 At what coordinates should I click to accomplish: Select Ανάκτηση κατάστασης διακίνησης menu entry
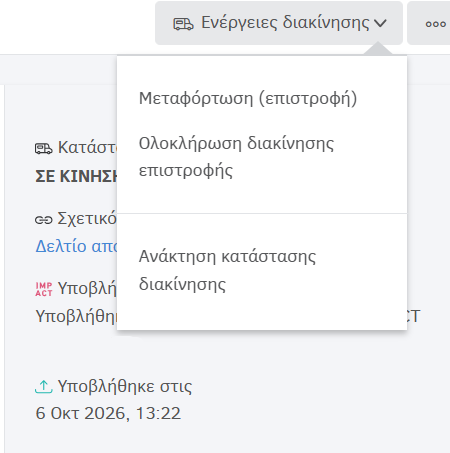click(x=228, y=270)
